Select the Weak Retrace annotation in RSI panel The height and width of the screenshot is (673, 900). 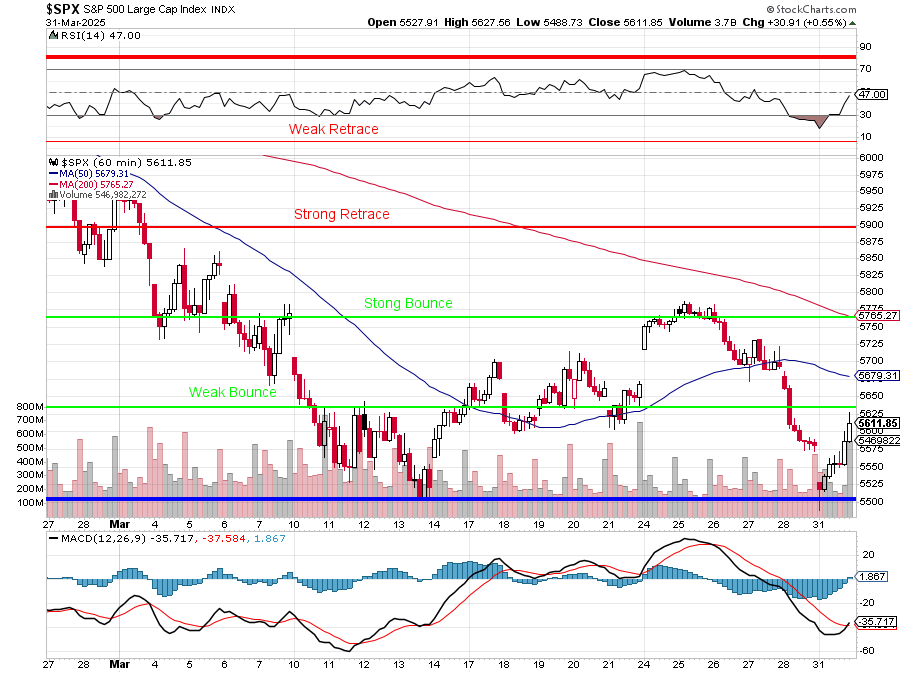[333, 129]
